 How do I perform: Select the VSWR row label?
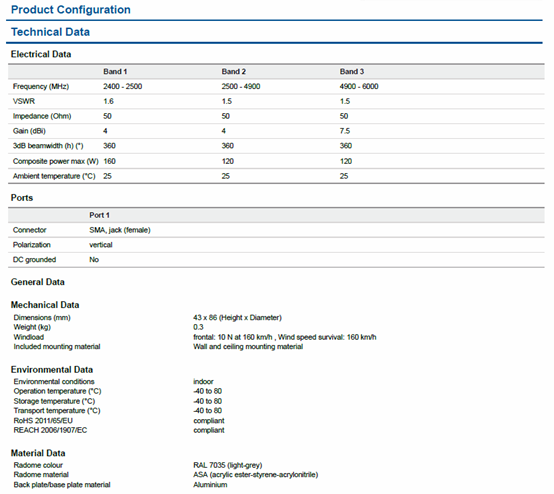click(24, 101)
